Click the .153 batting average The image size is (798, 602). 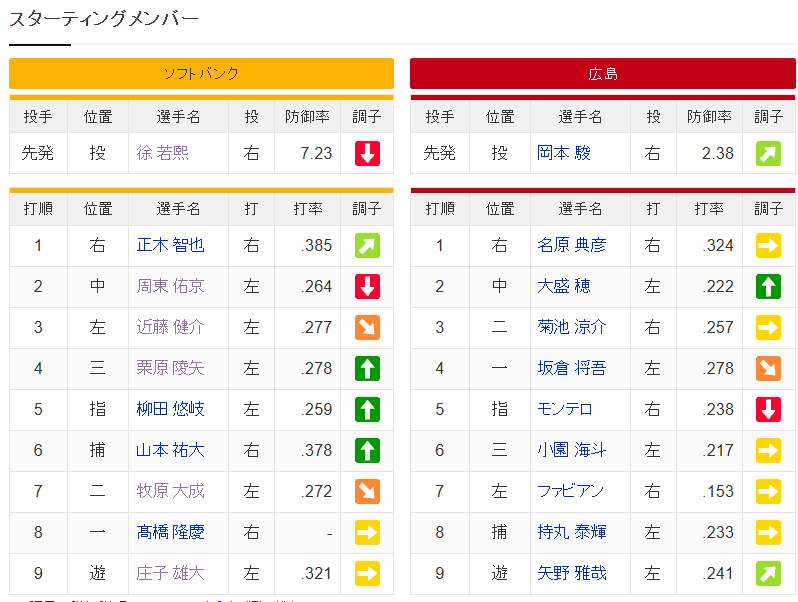click(x=718, y=491)
